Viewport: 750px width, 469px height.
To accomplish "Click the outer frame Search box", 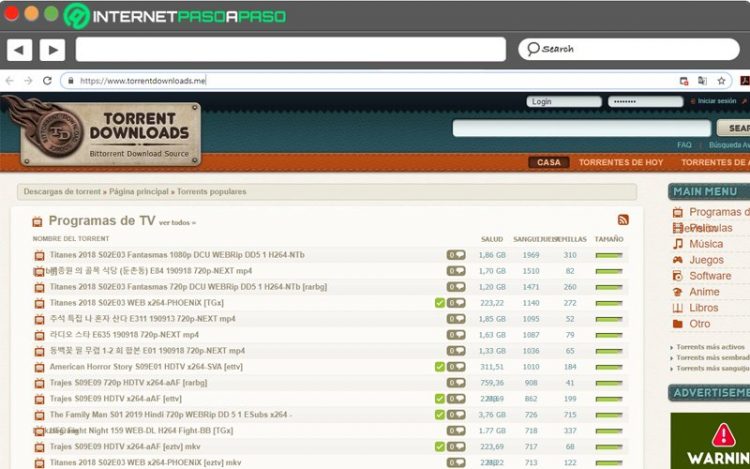I will coord(629,49).
